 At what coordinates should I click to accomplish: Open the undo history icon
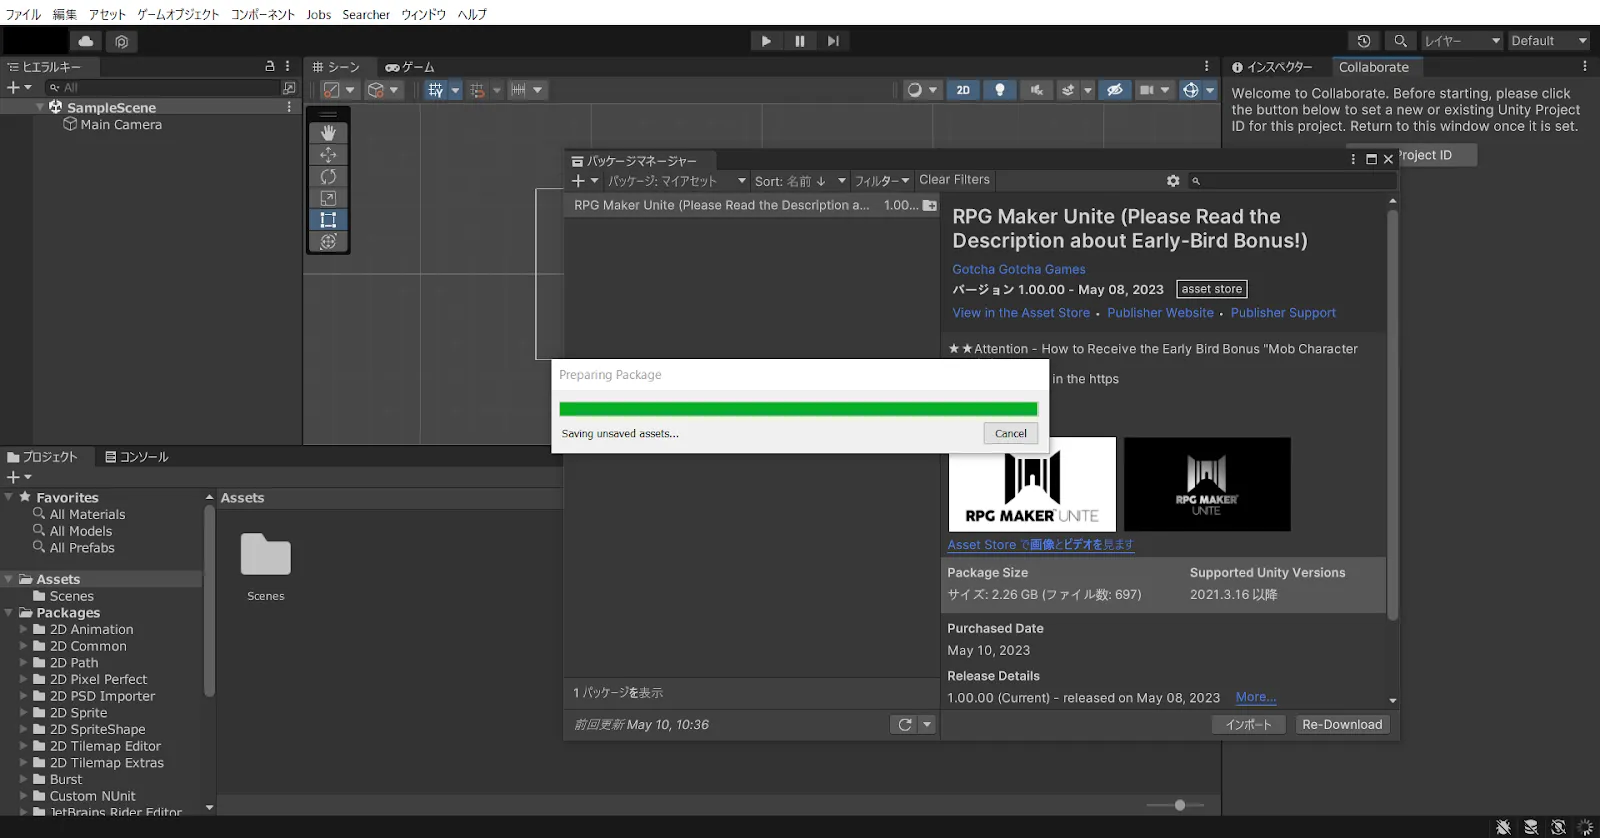(1364, 41)
